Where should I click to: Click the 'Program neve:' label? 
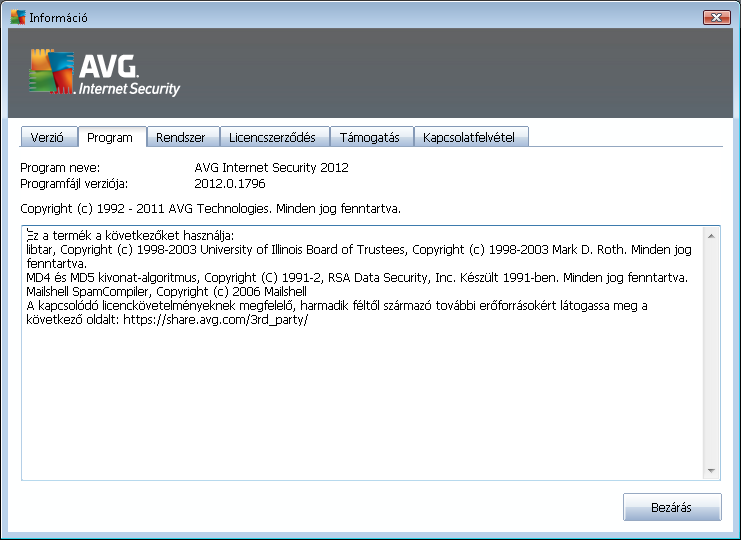[x=60, y=168]
